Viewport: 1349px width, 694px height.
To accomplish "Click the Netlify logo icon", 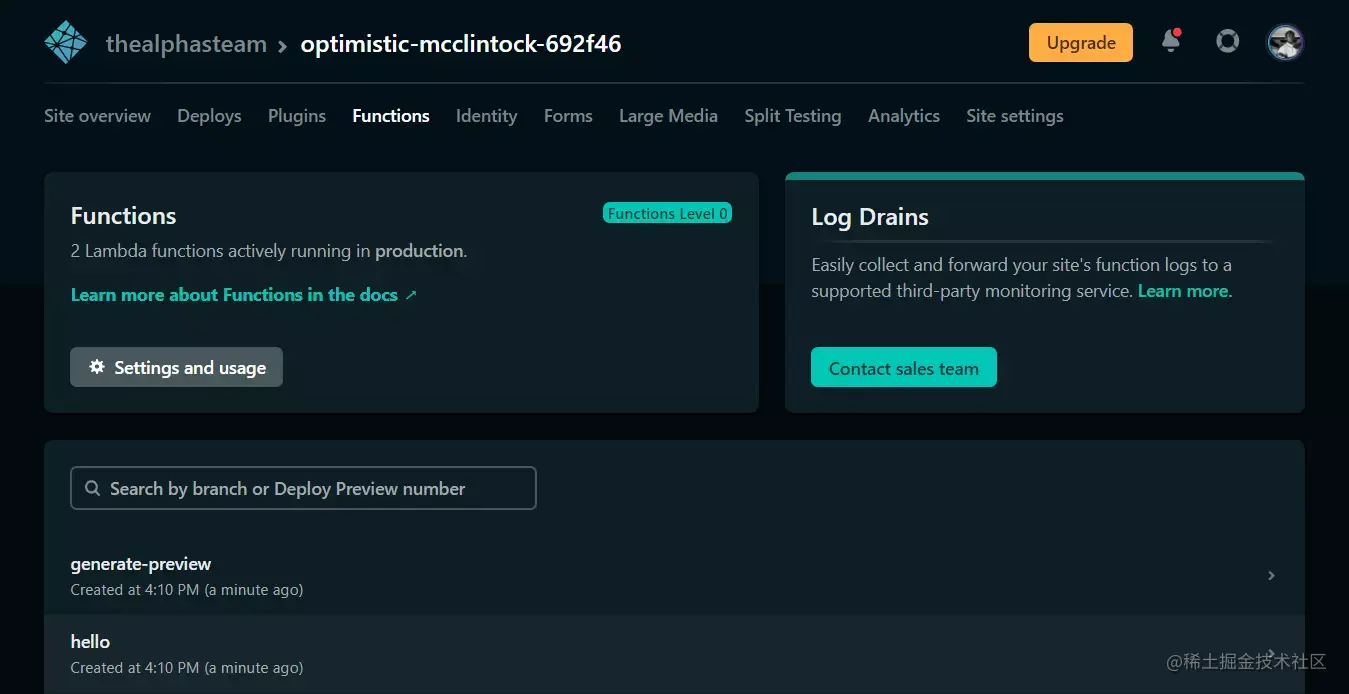I will click(x=66, y=43).
